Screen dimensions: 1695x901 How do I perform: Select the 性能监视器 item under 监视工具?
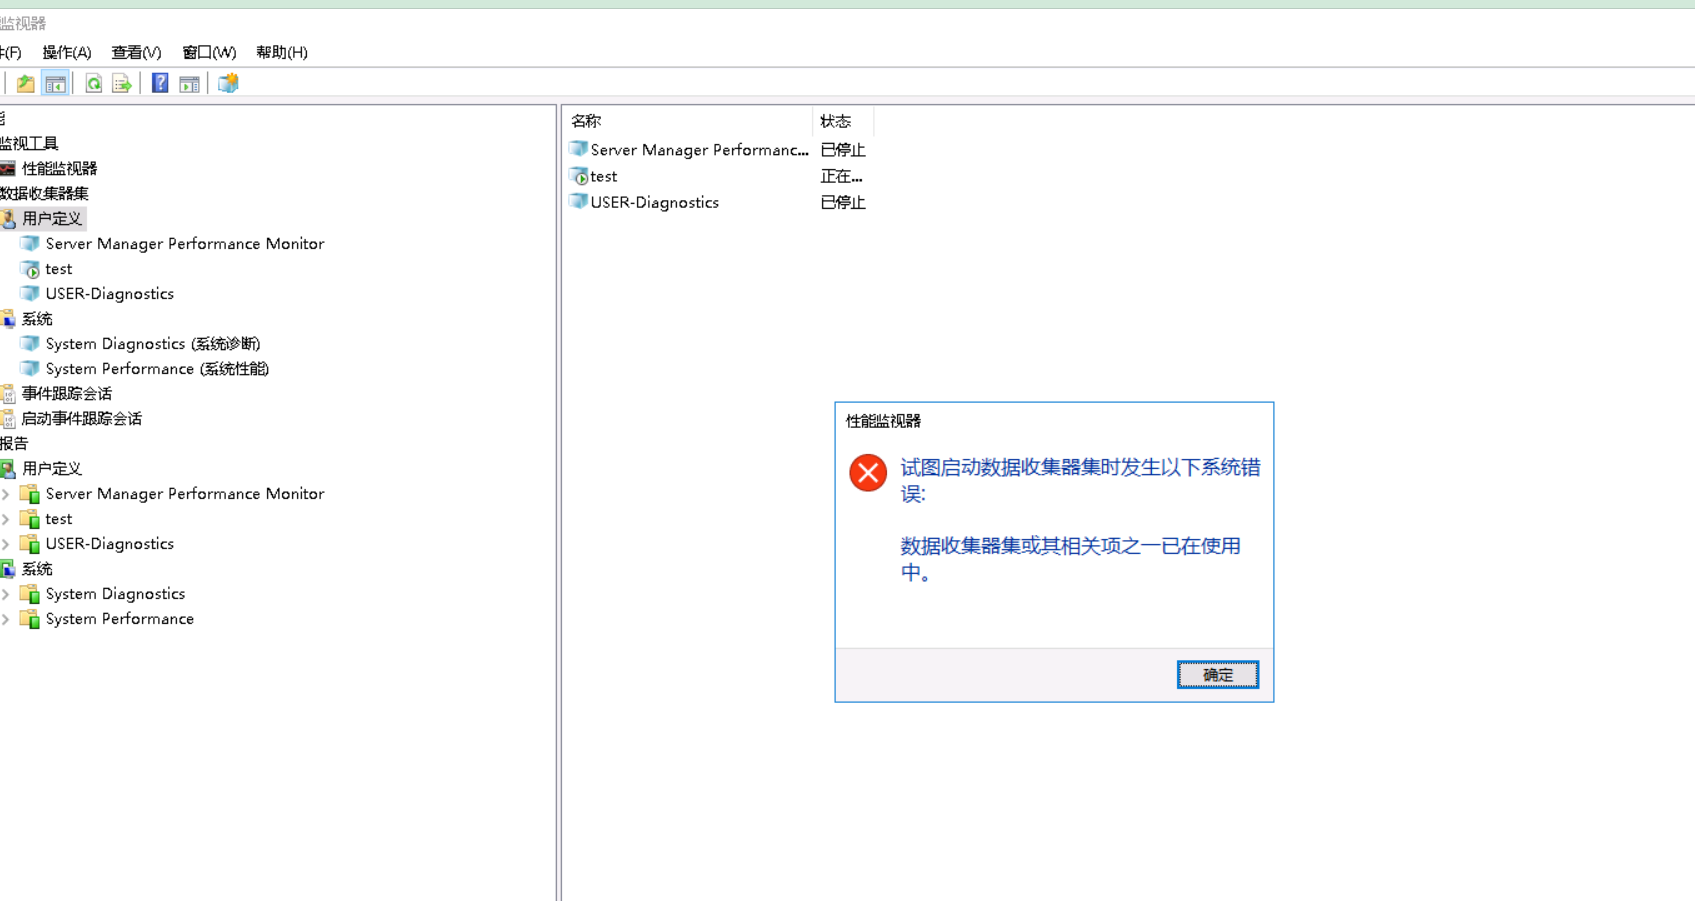(x=60, y=168)
